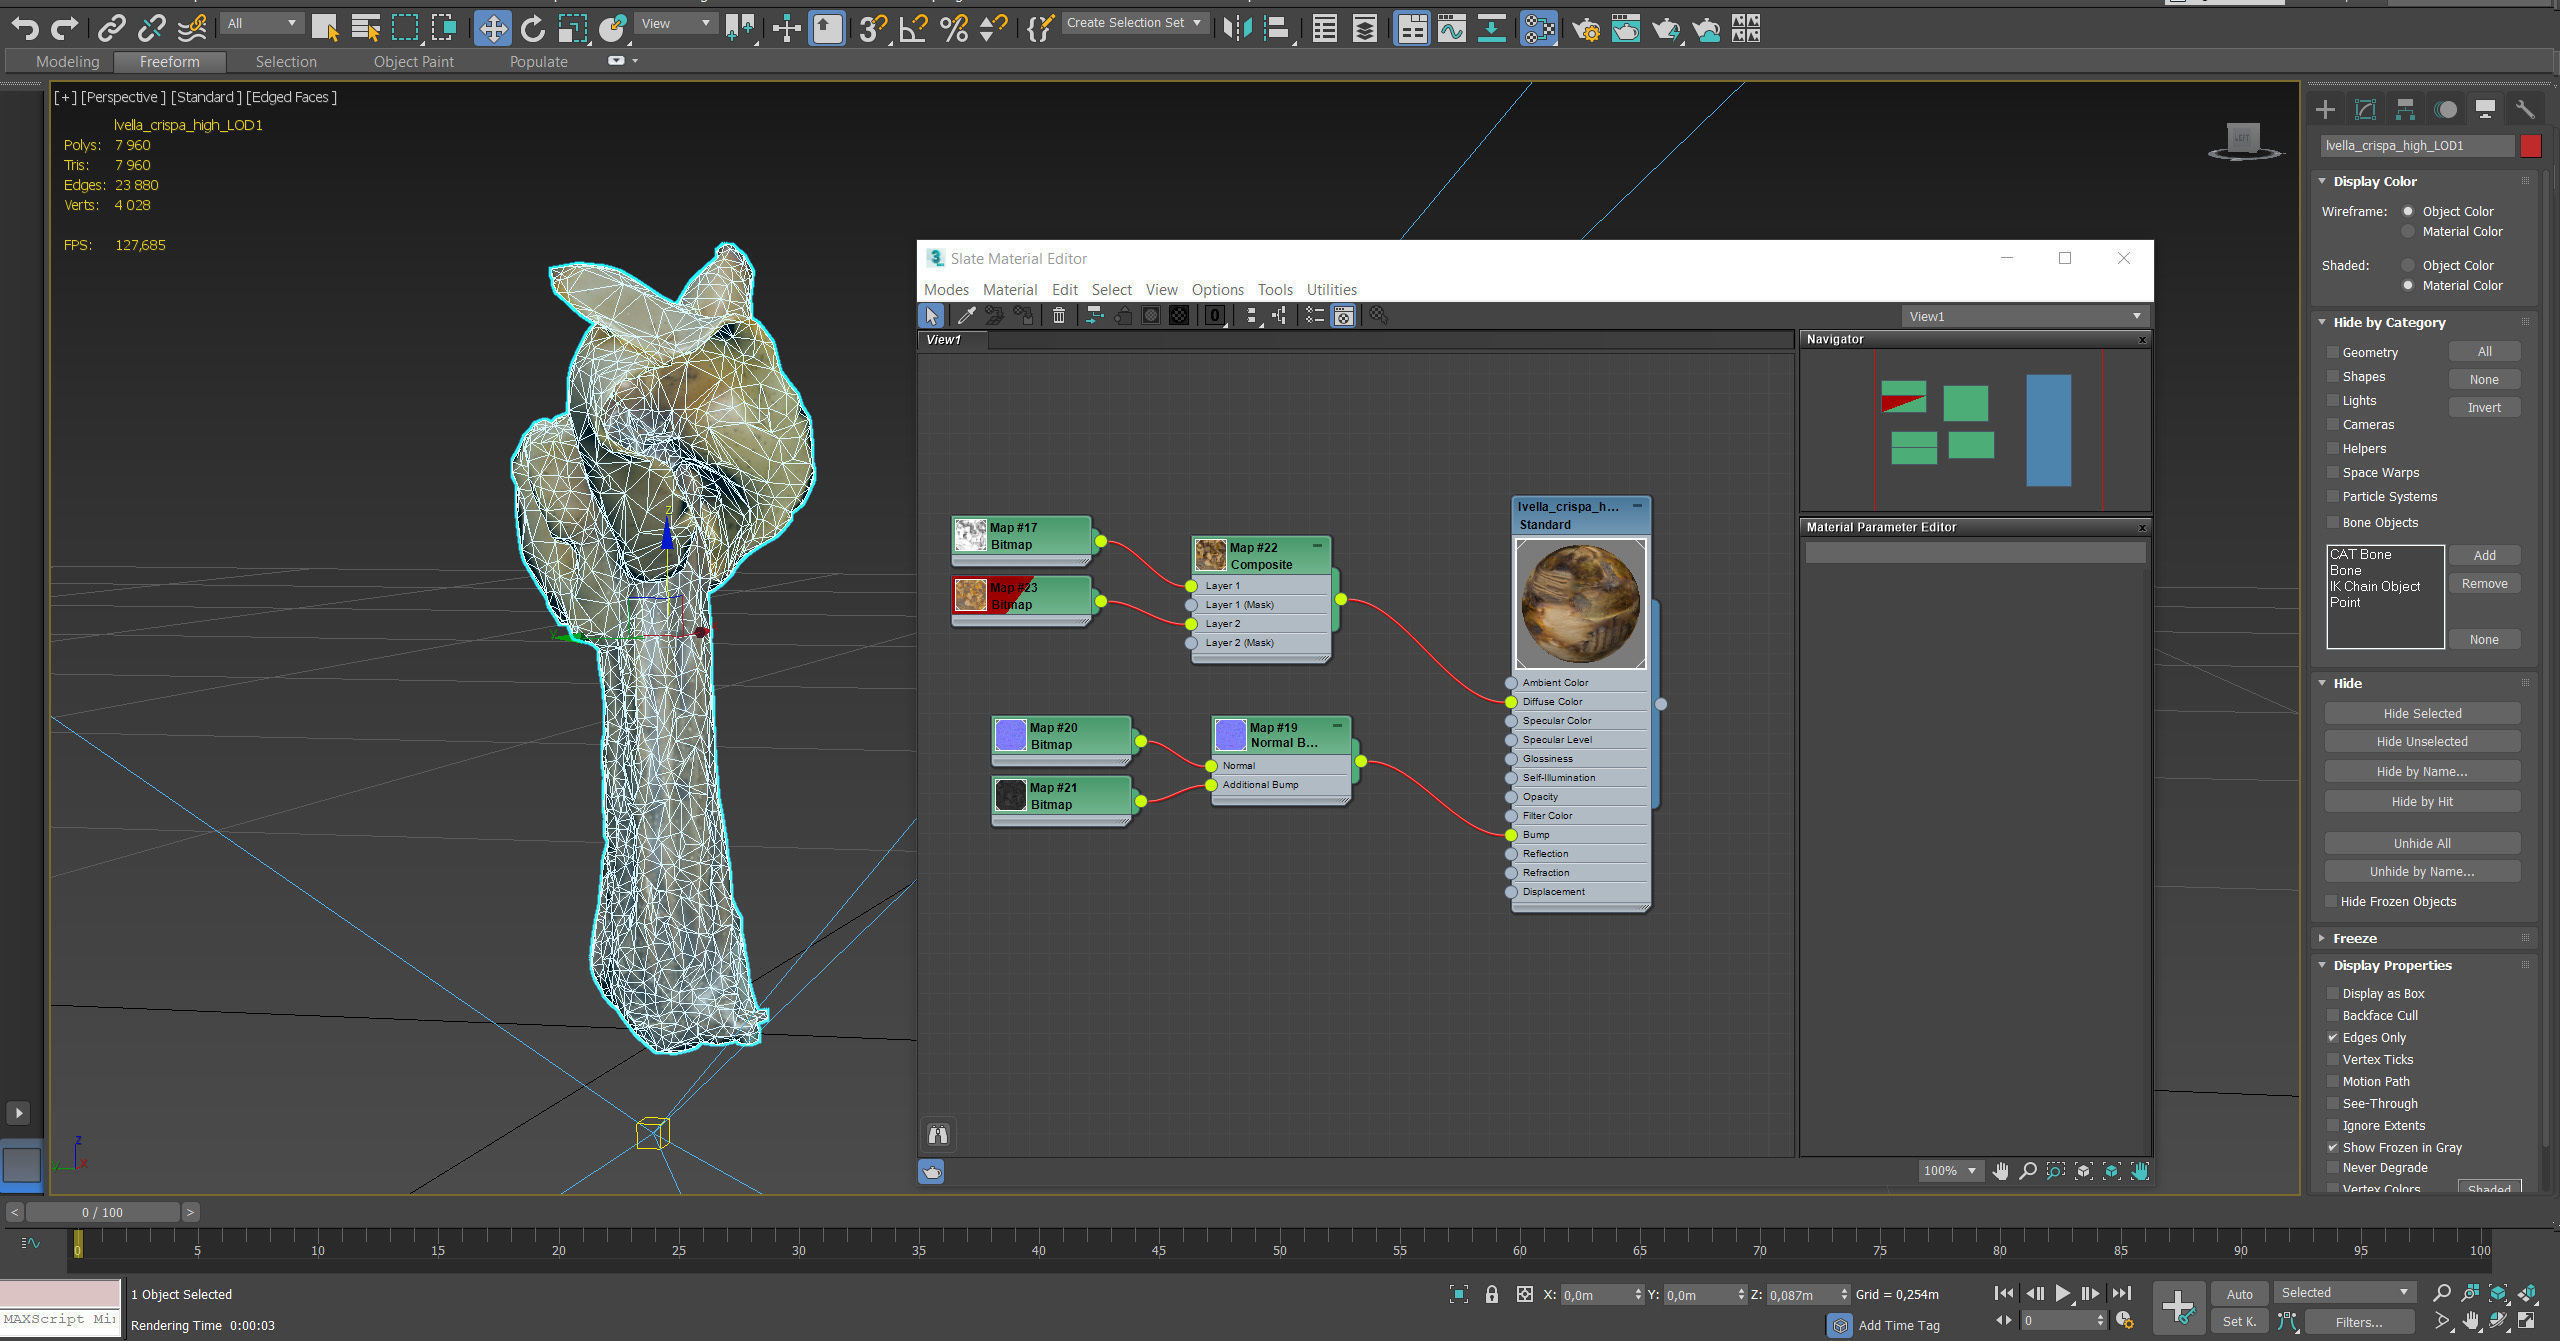This screenshot has height=1341, width=2560.
Task: Open the Utilities menu in Slate editor
Action: point(1332,289)
